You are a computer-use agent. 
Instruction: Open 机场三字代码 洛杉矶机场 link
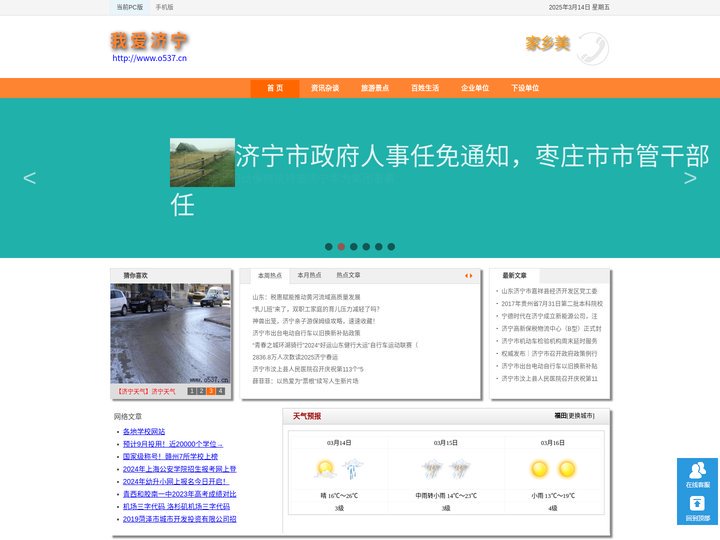(x=176, y=506)
